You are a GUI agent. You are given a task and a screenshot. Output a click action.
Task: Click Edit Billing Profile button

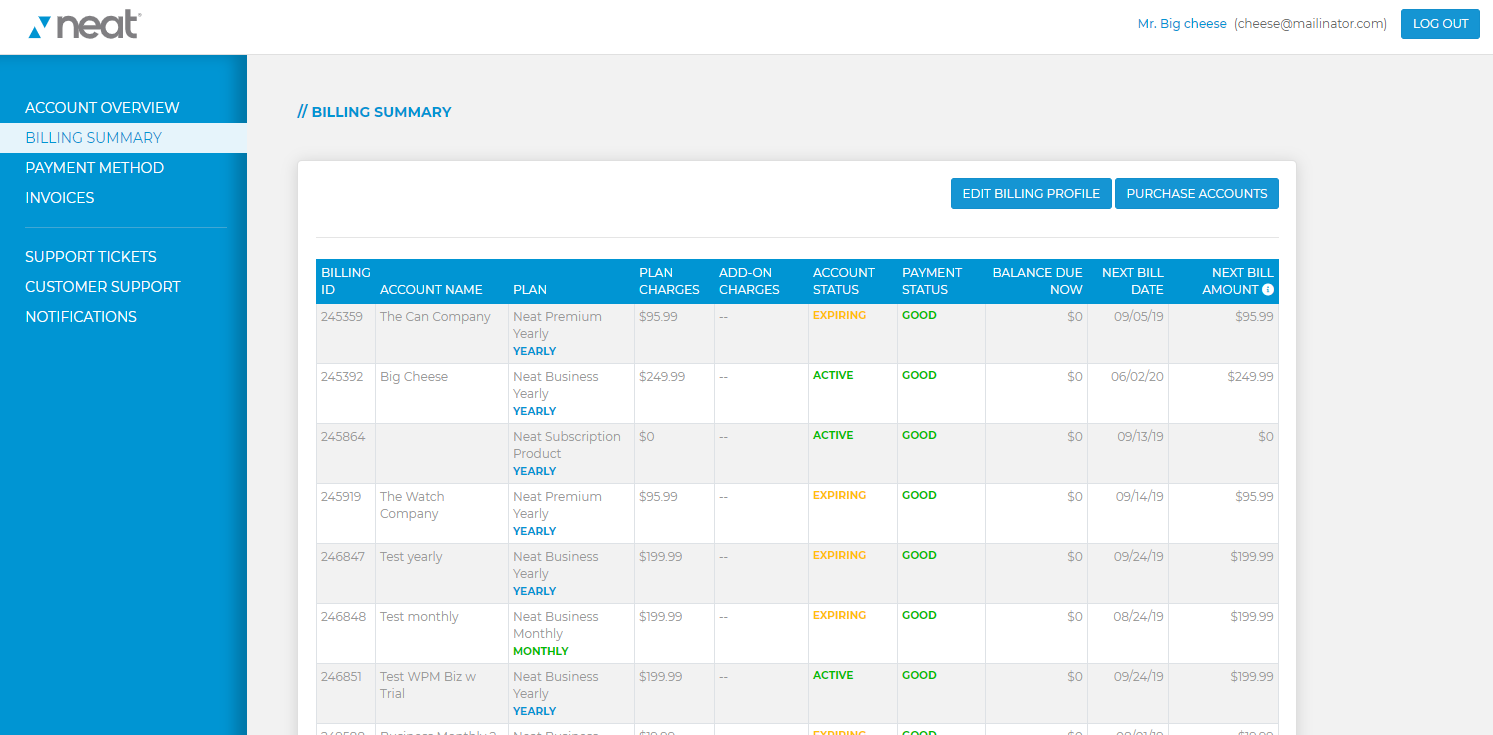point(1031,194)
